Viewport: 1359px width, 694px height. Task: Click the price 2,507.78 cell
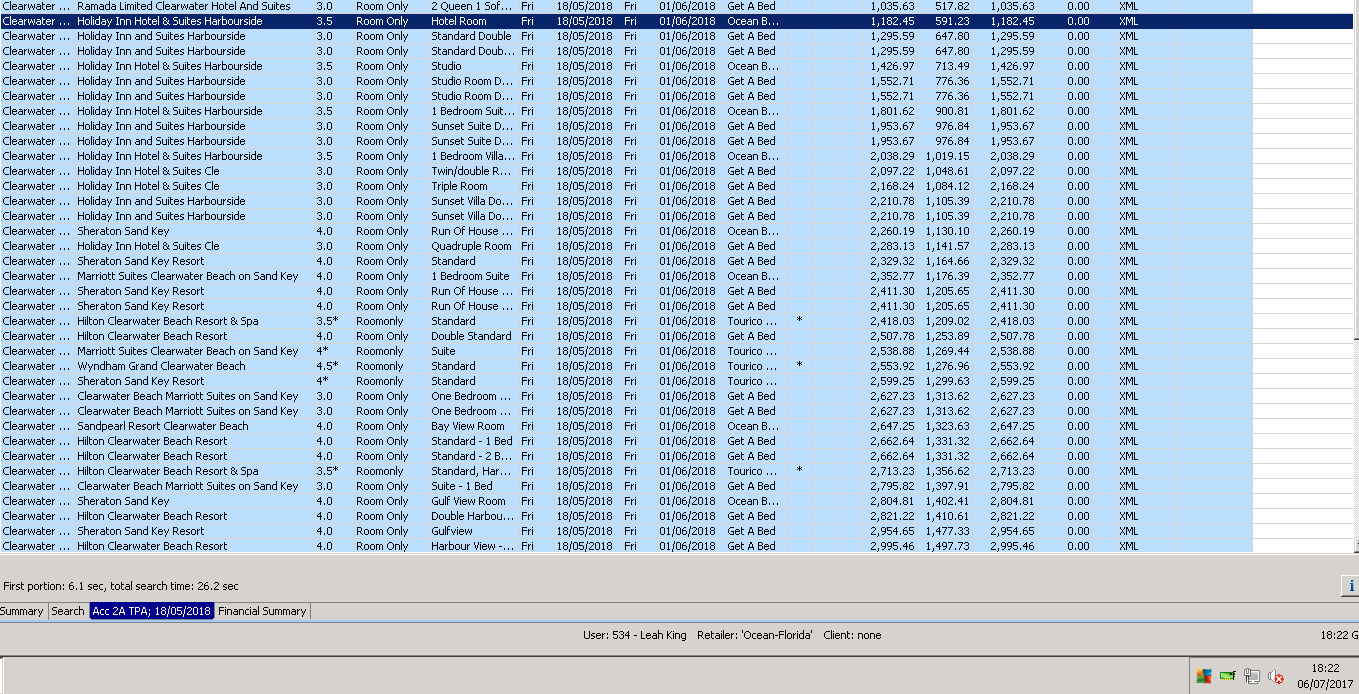tap(892, 336)
